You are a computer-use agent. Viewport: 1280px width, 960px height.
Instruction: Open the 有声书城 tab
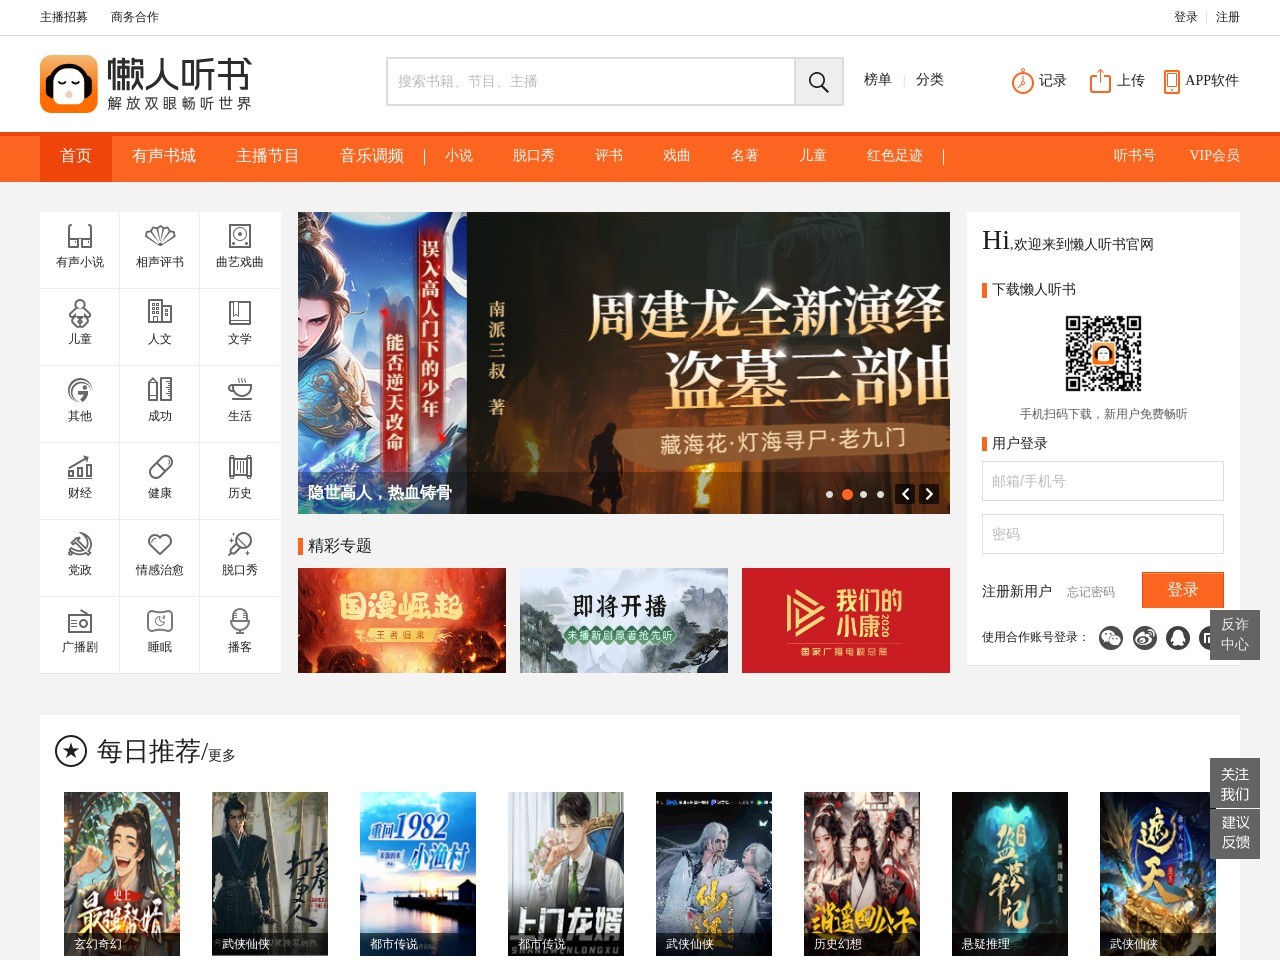(164, 156)
